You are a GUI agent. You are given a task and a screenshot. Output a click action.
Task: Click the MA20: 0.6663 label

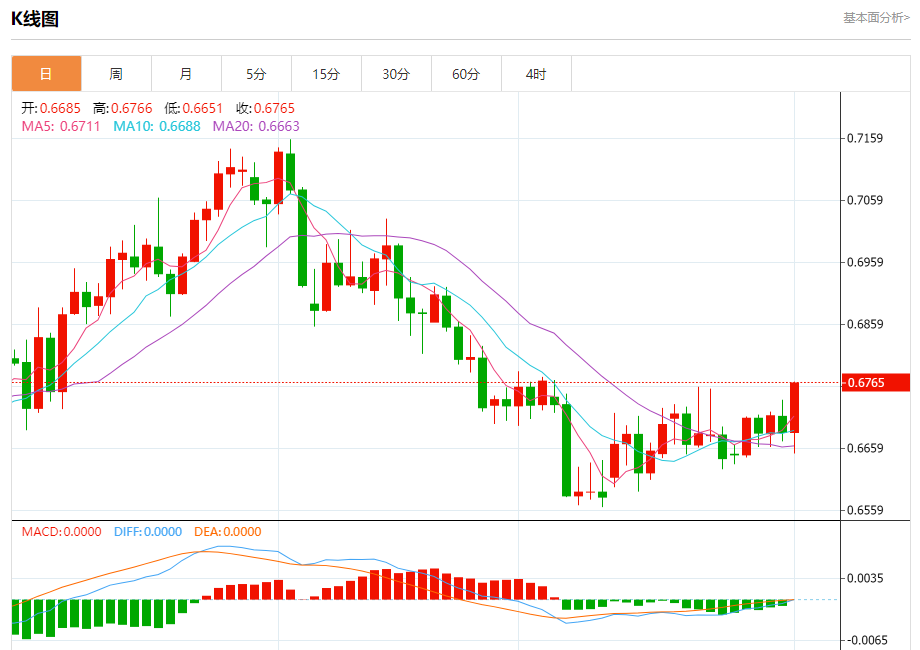256,126
